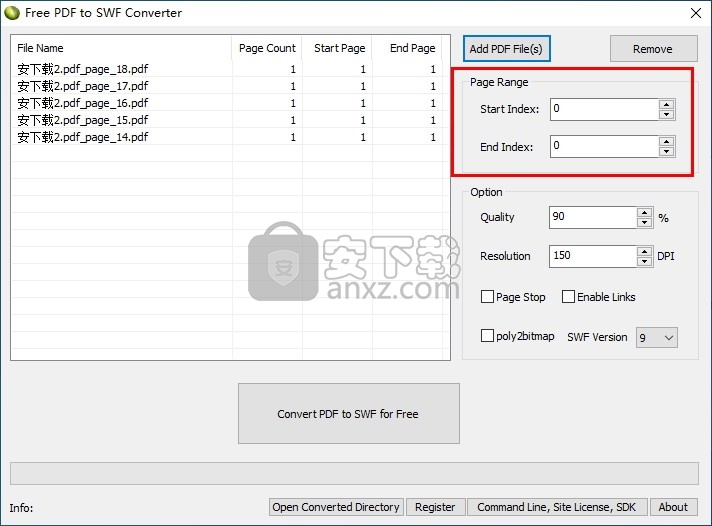Select file 安下载2.pdf_page_16.pdf
712x526 pixels.
(83, 103)
